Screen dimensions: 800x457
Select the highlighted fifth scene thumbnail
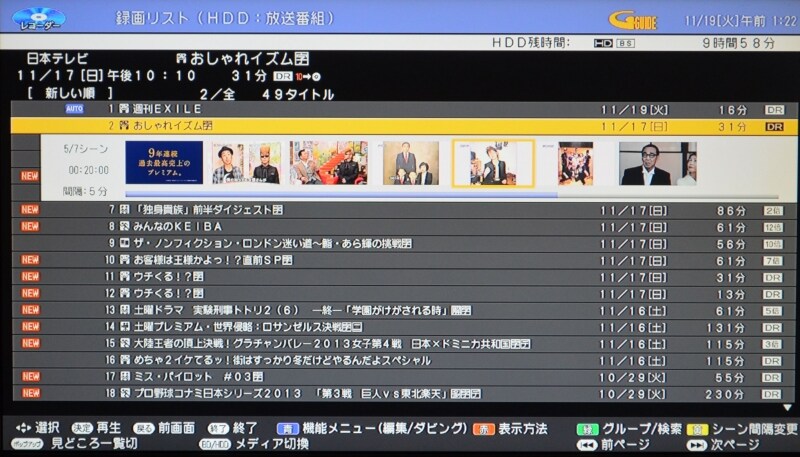[x=493, y=163]
